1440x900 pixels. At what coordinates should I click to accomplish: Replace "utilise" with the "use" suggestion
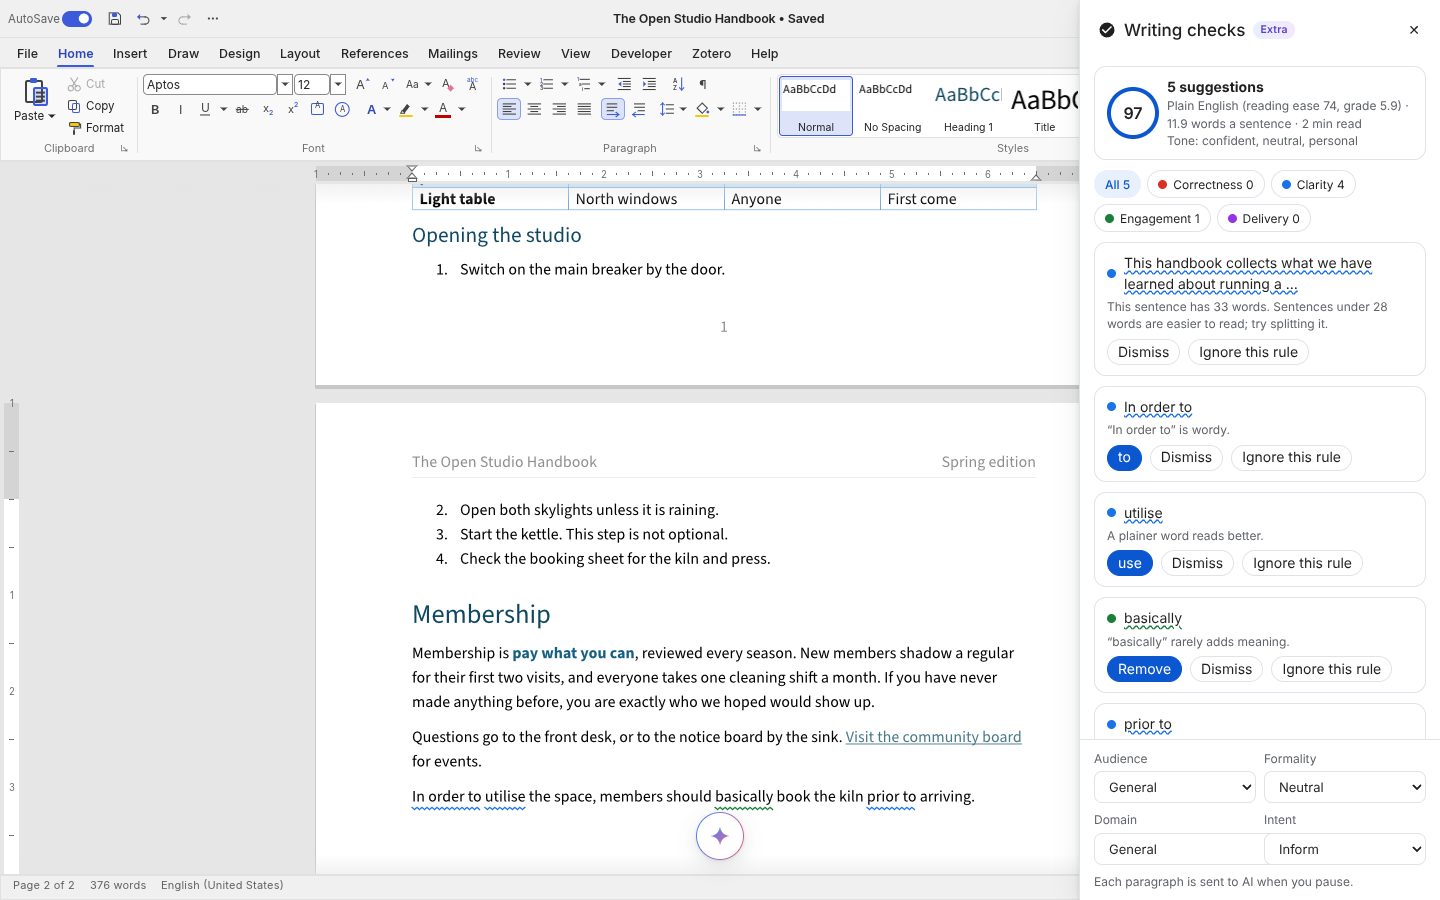click(x=1130, y=563)
